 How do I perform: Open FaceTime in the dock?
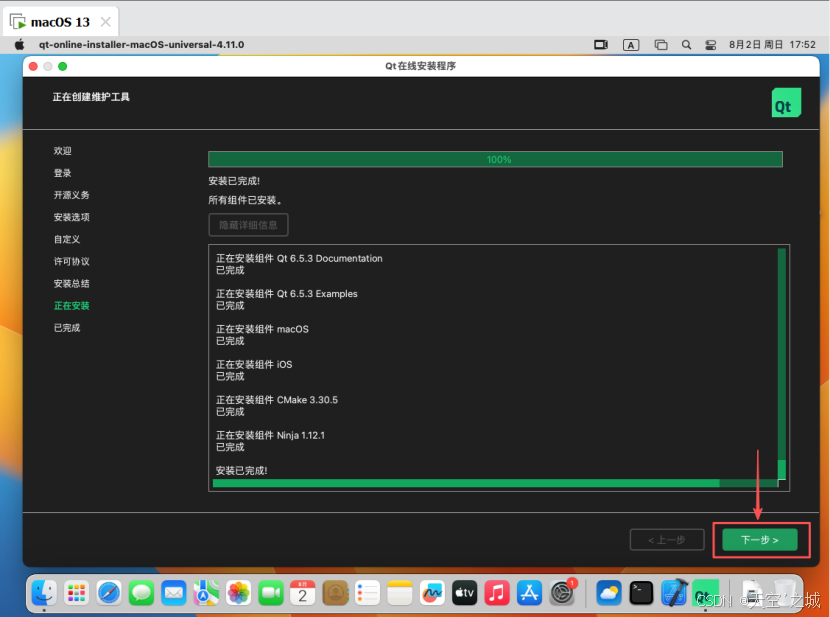[x=270, y=593]
